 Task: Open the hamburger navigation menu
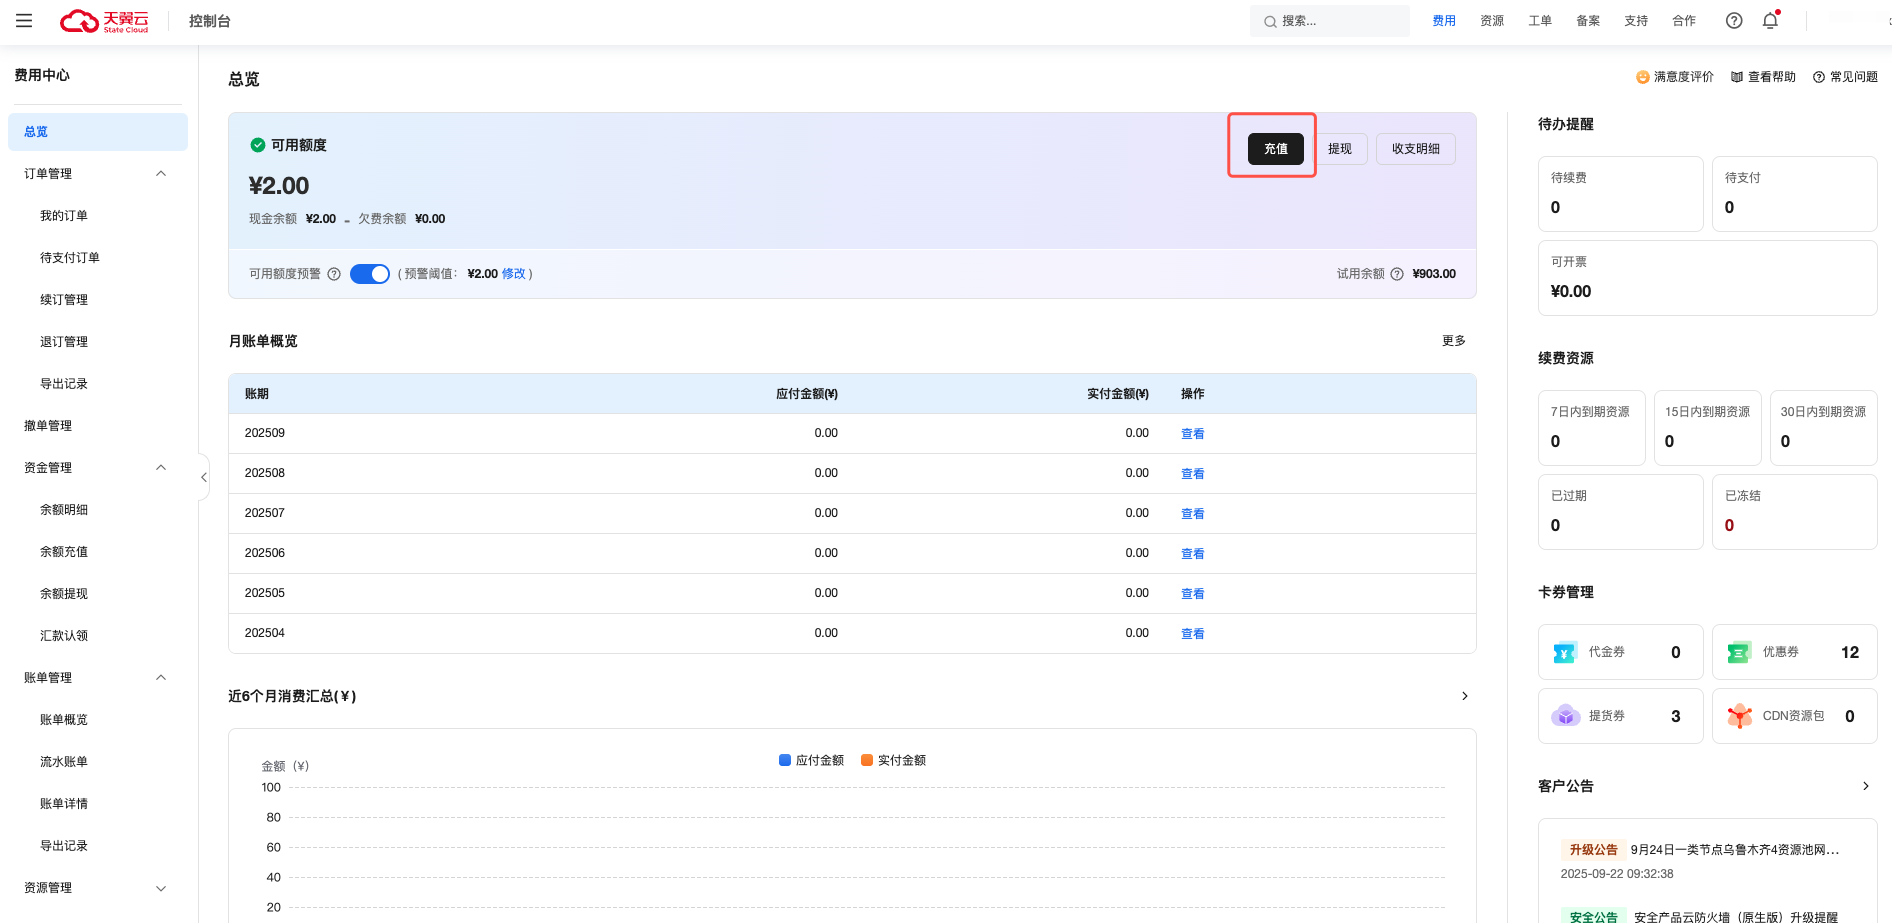pyautogui.click(x=24, y=21)
